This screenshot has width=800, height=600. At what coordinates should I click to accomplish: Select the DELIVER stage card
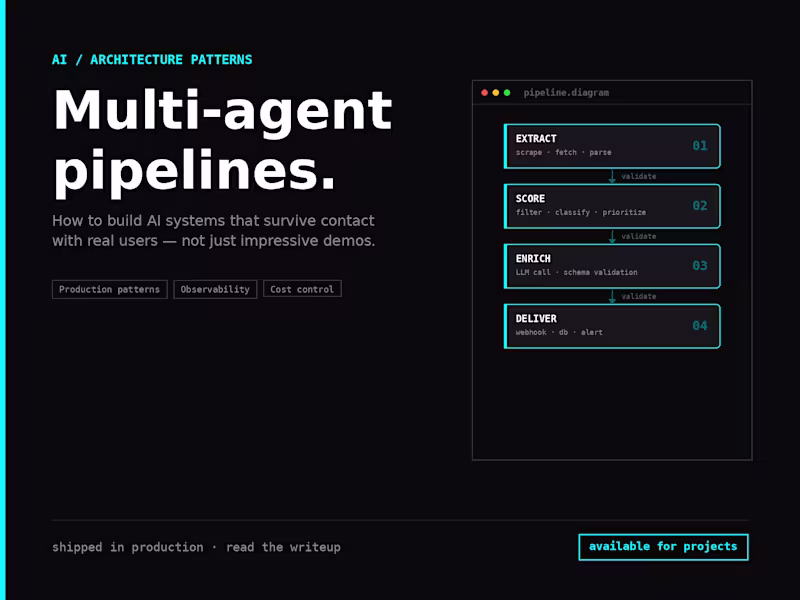coord(612,326)
